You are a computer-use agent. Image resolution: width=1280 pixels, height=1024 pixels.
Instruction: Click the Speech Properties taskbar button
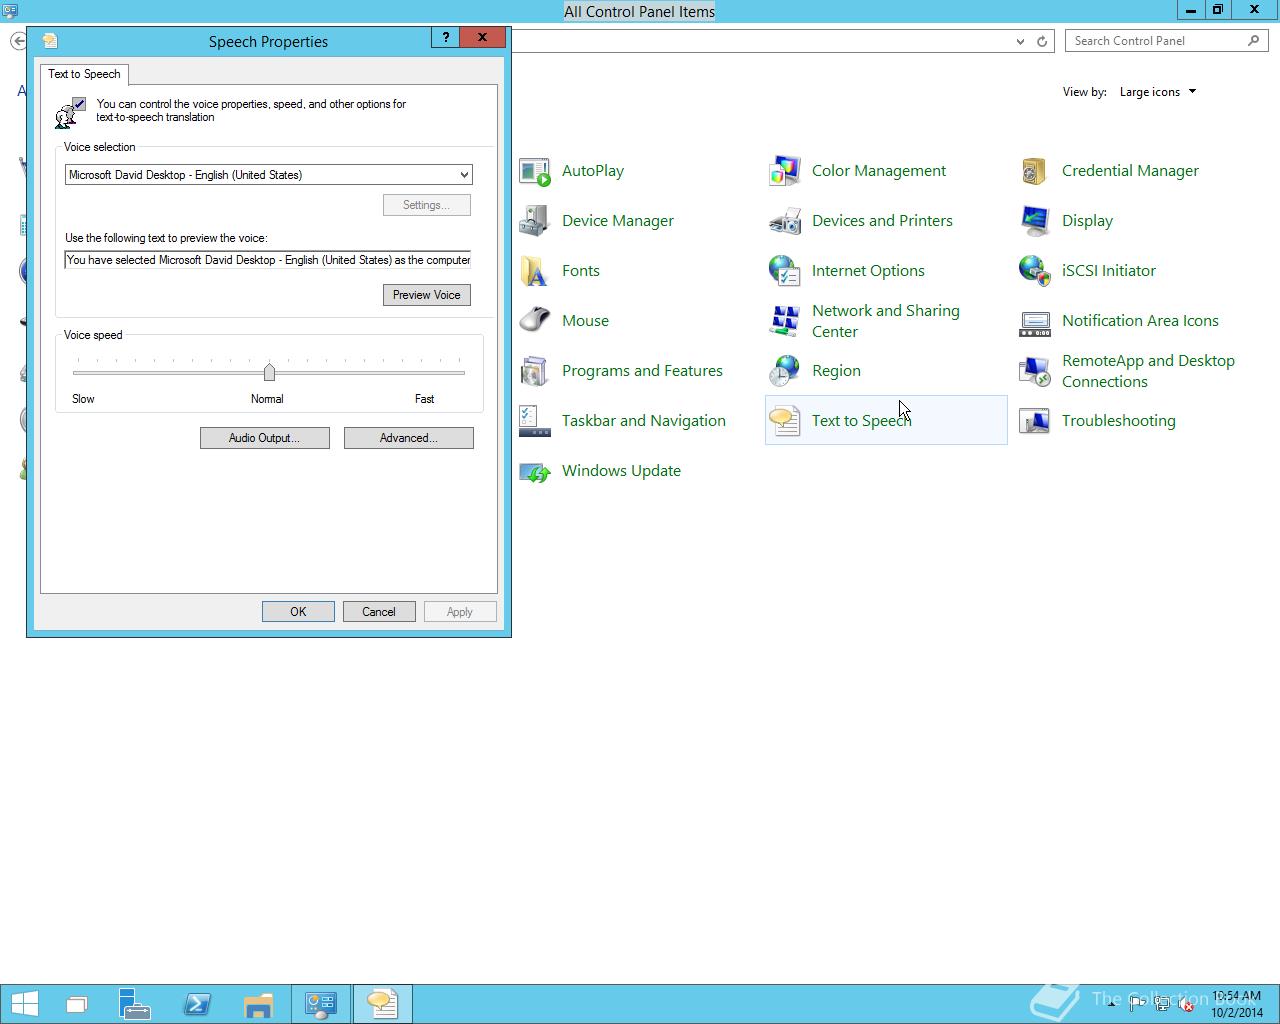(382, 1004)
